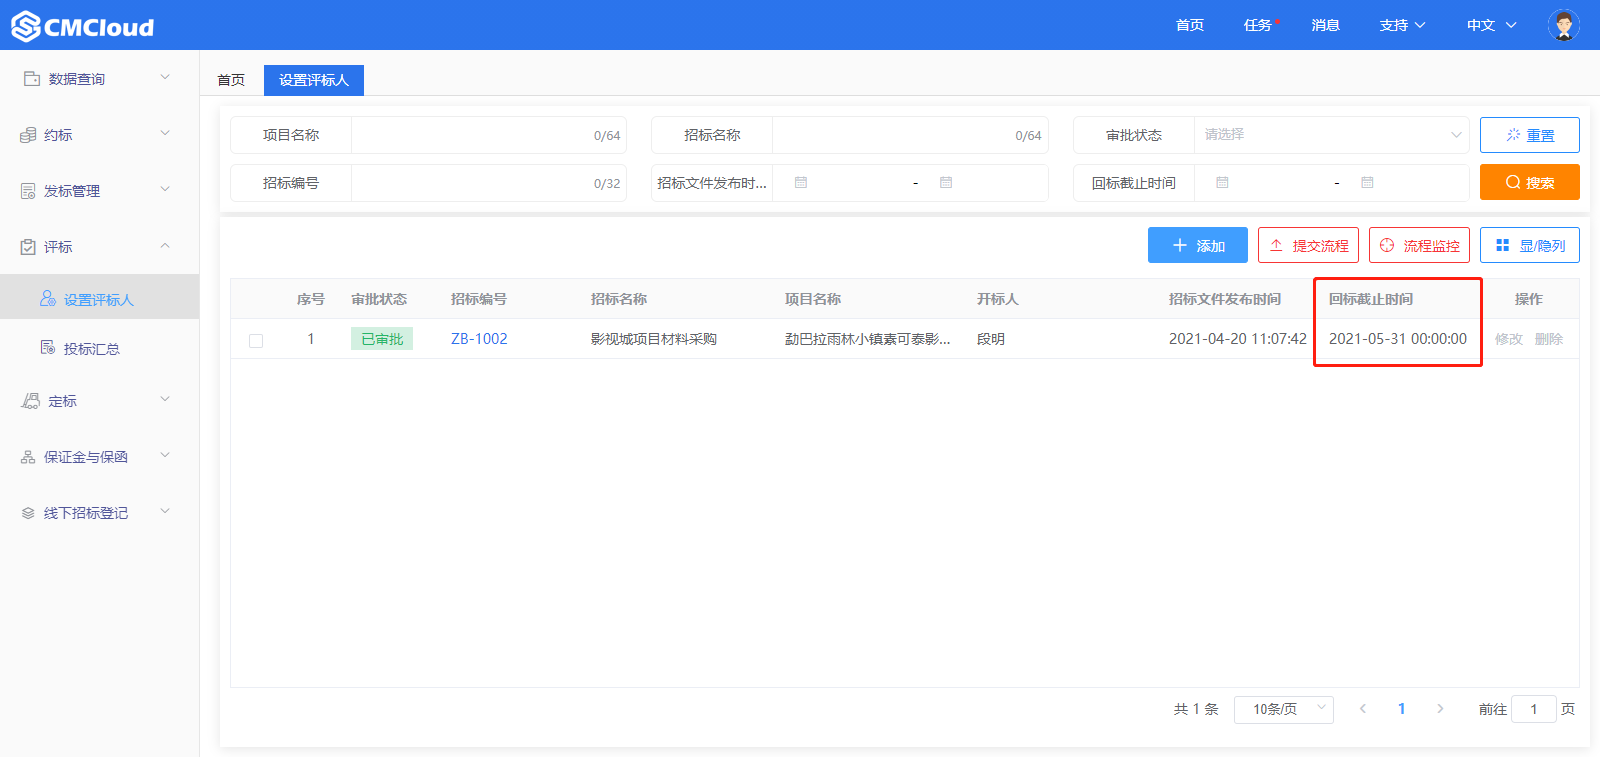The image size is (1600, 757).
Task: Click the 提交流程 button
Action: pos(1308,245)
